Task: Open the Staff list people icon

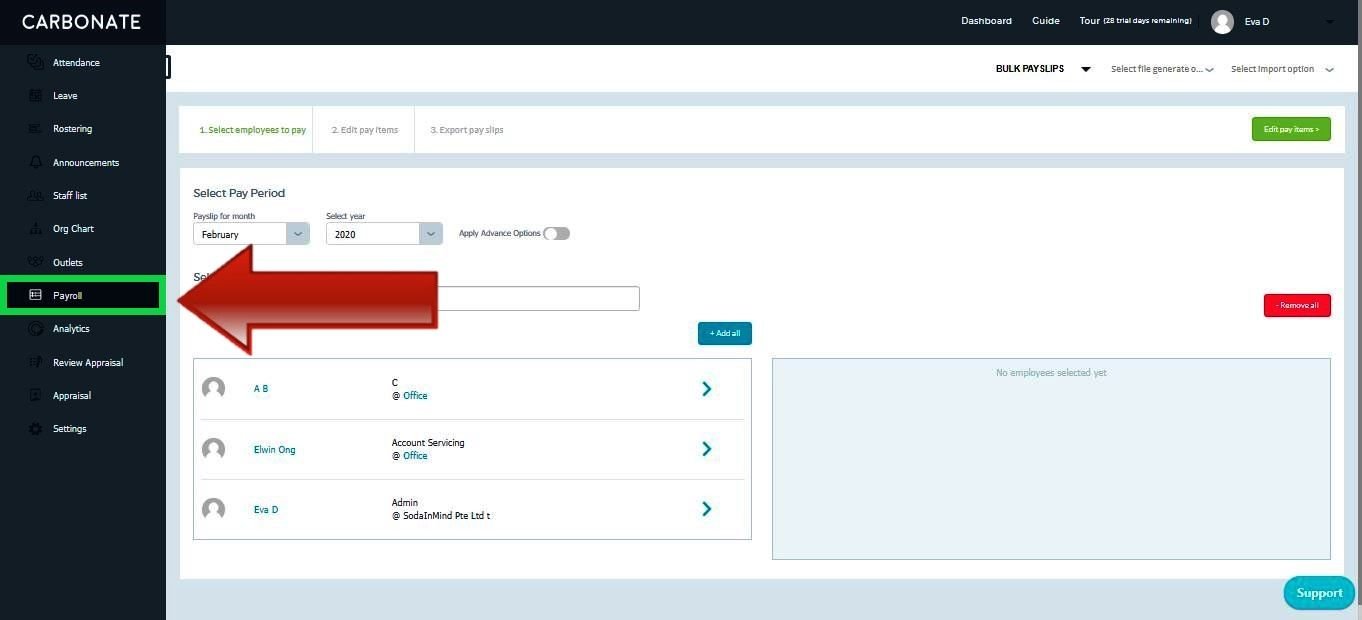Action: coord(37,195)
